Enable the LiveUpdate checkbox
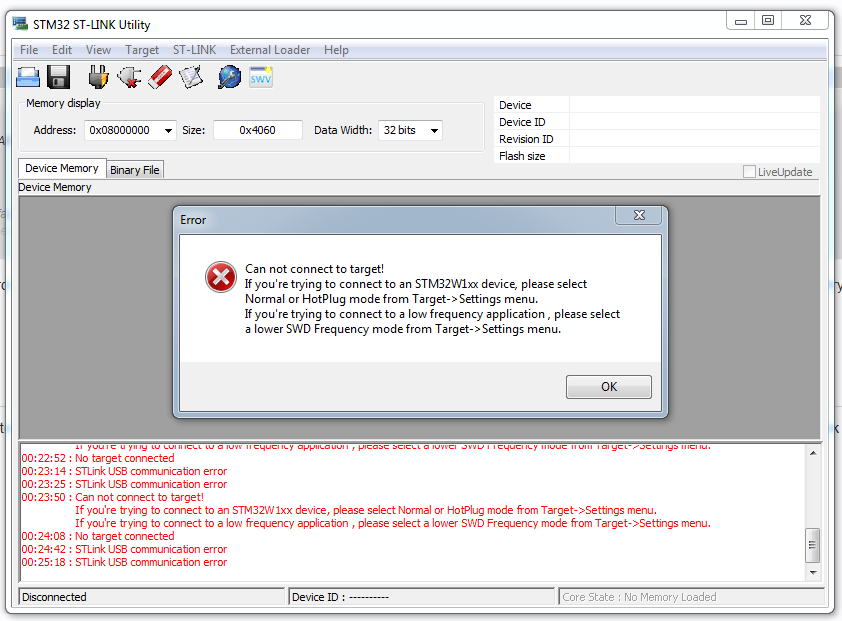Image resolution: width=842 pixels, height=621 pixels. click(749, 172)
